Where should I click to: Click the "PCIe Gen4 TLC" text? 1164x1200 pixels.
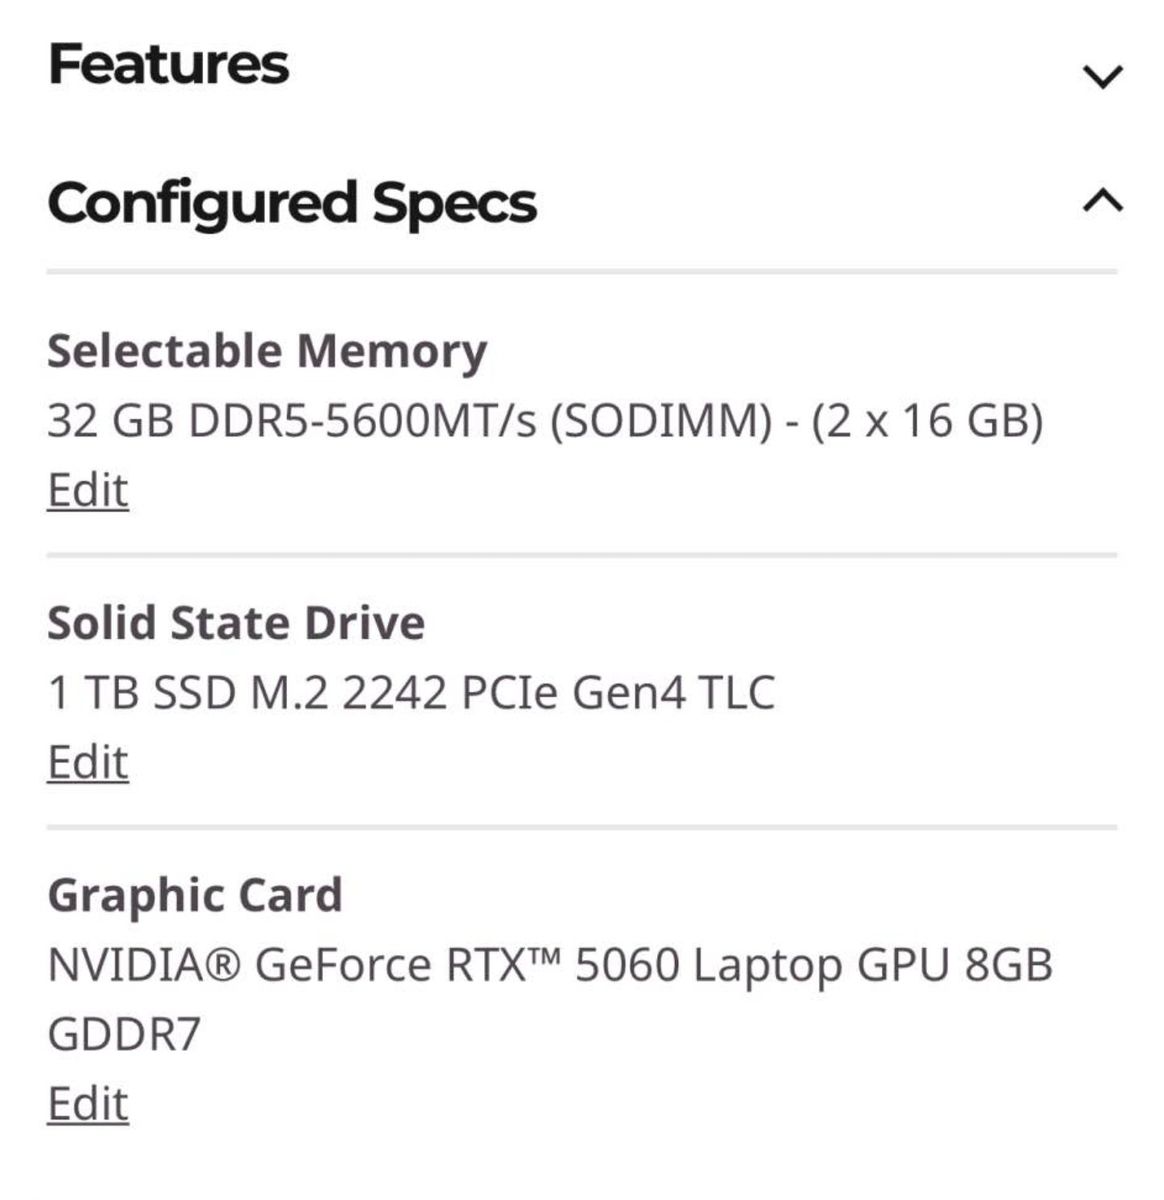tap(617, 692)
